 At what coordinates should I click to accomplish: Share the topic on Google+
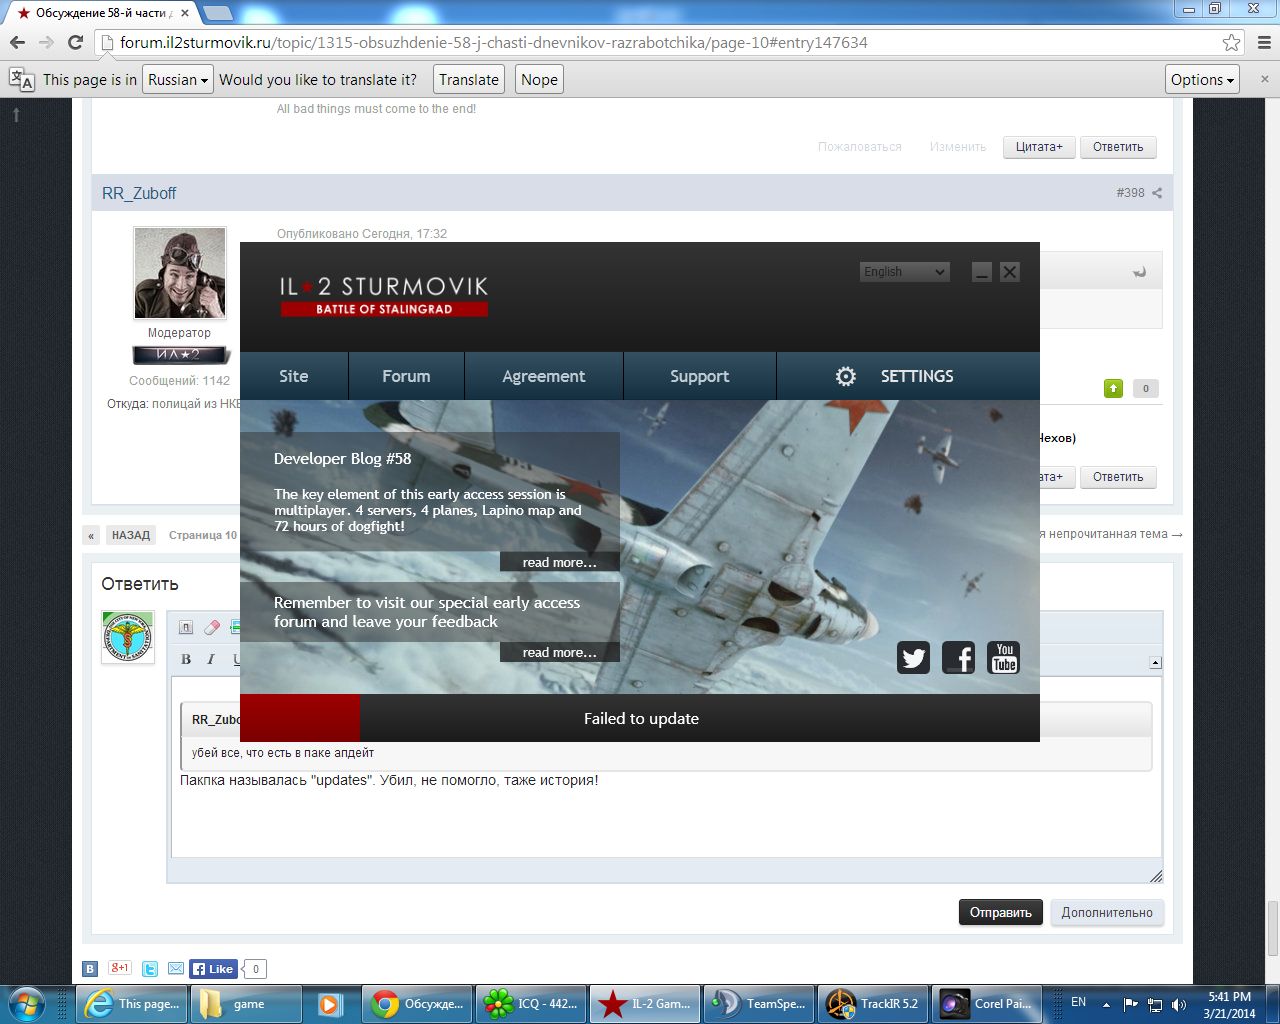point(120,968)
